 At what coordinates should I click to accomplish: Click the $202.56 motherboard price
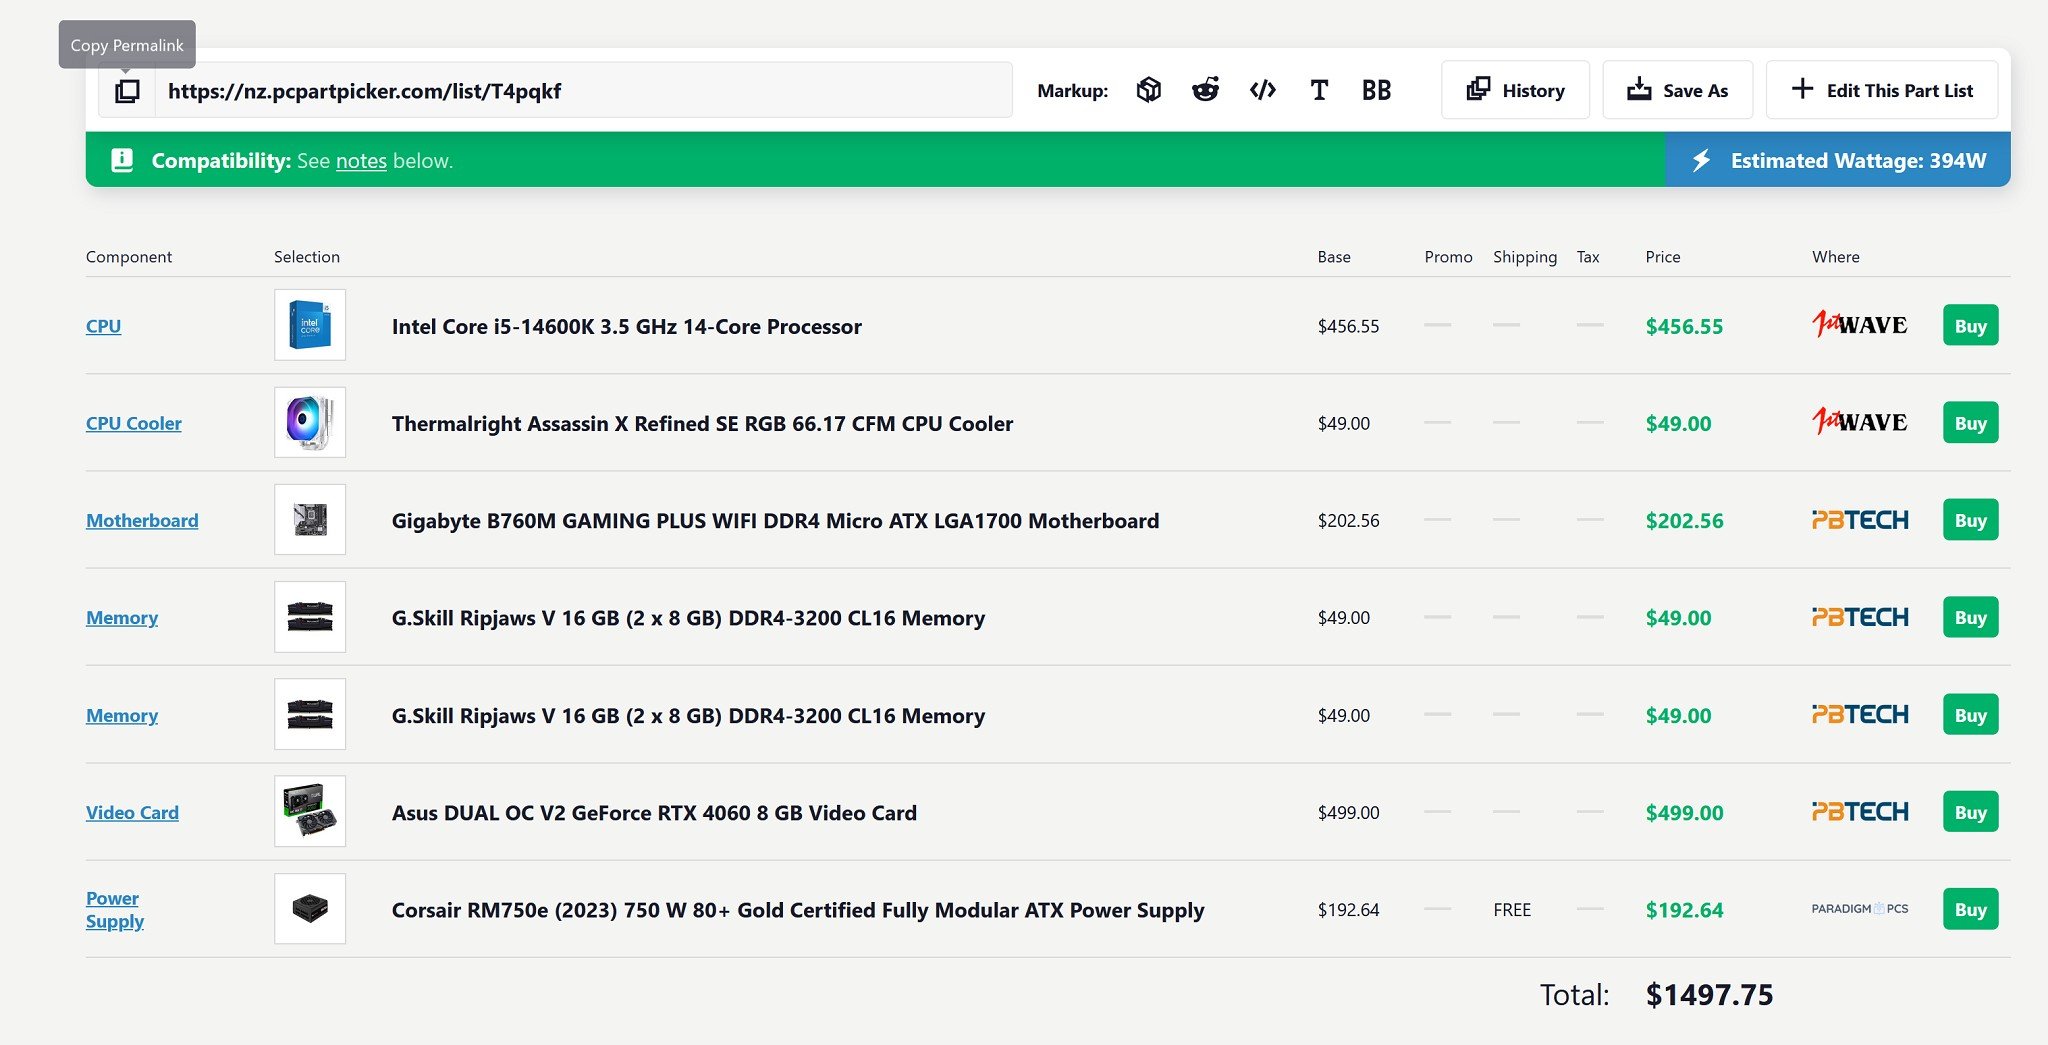click(1684, 520)
